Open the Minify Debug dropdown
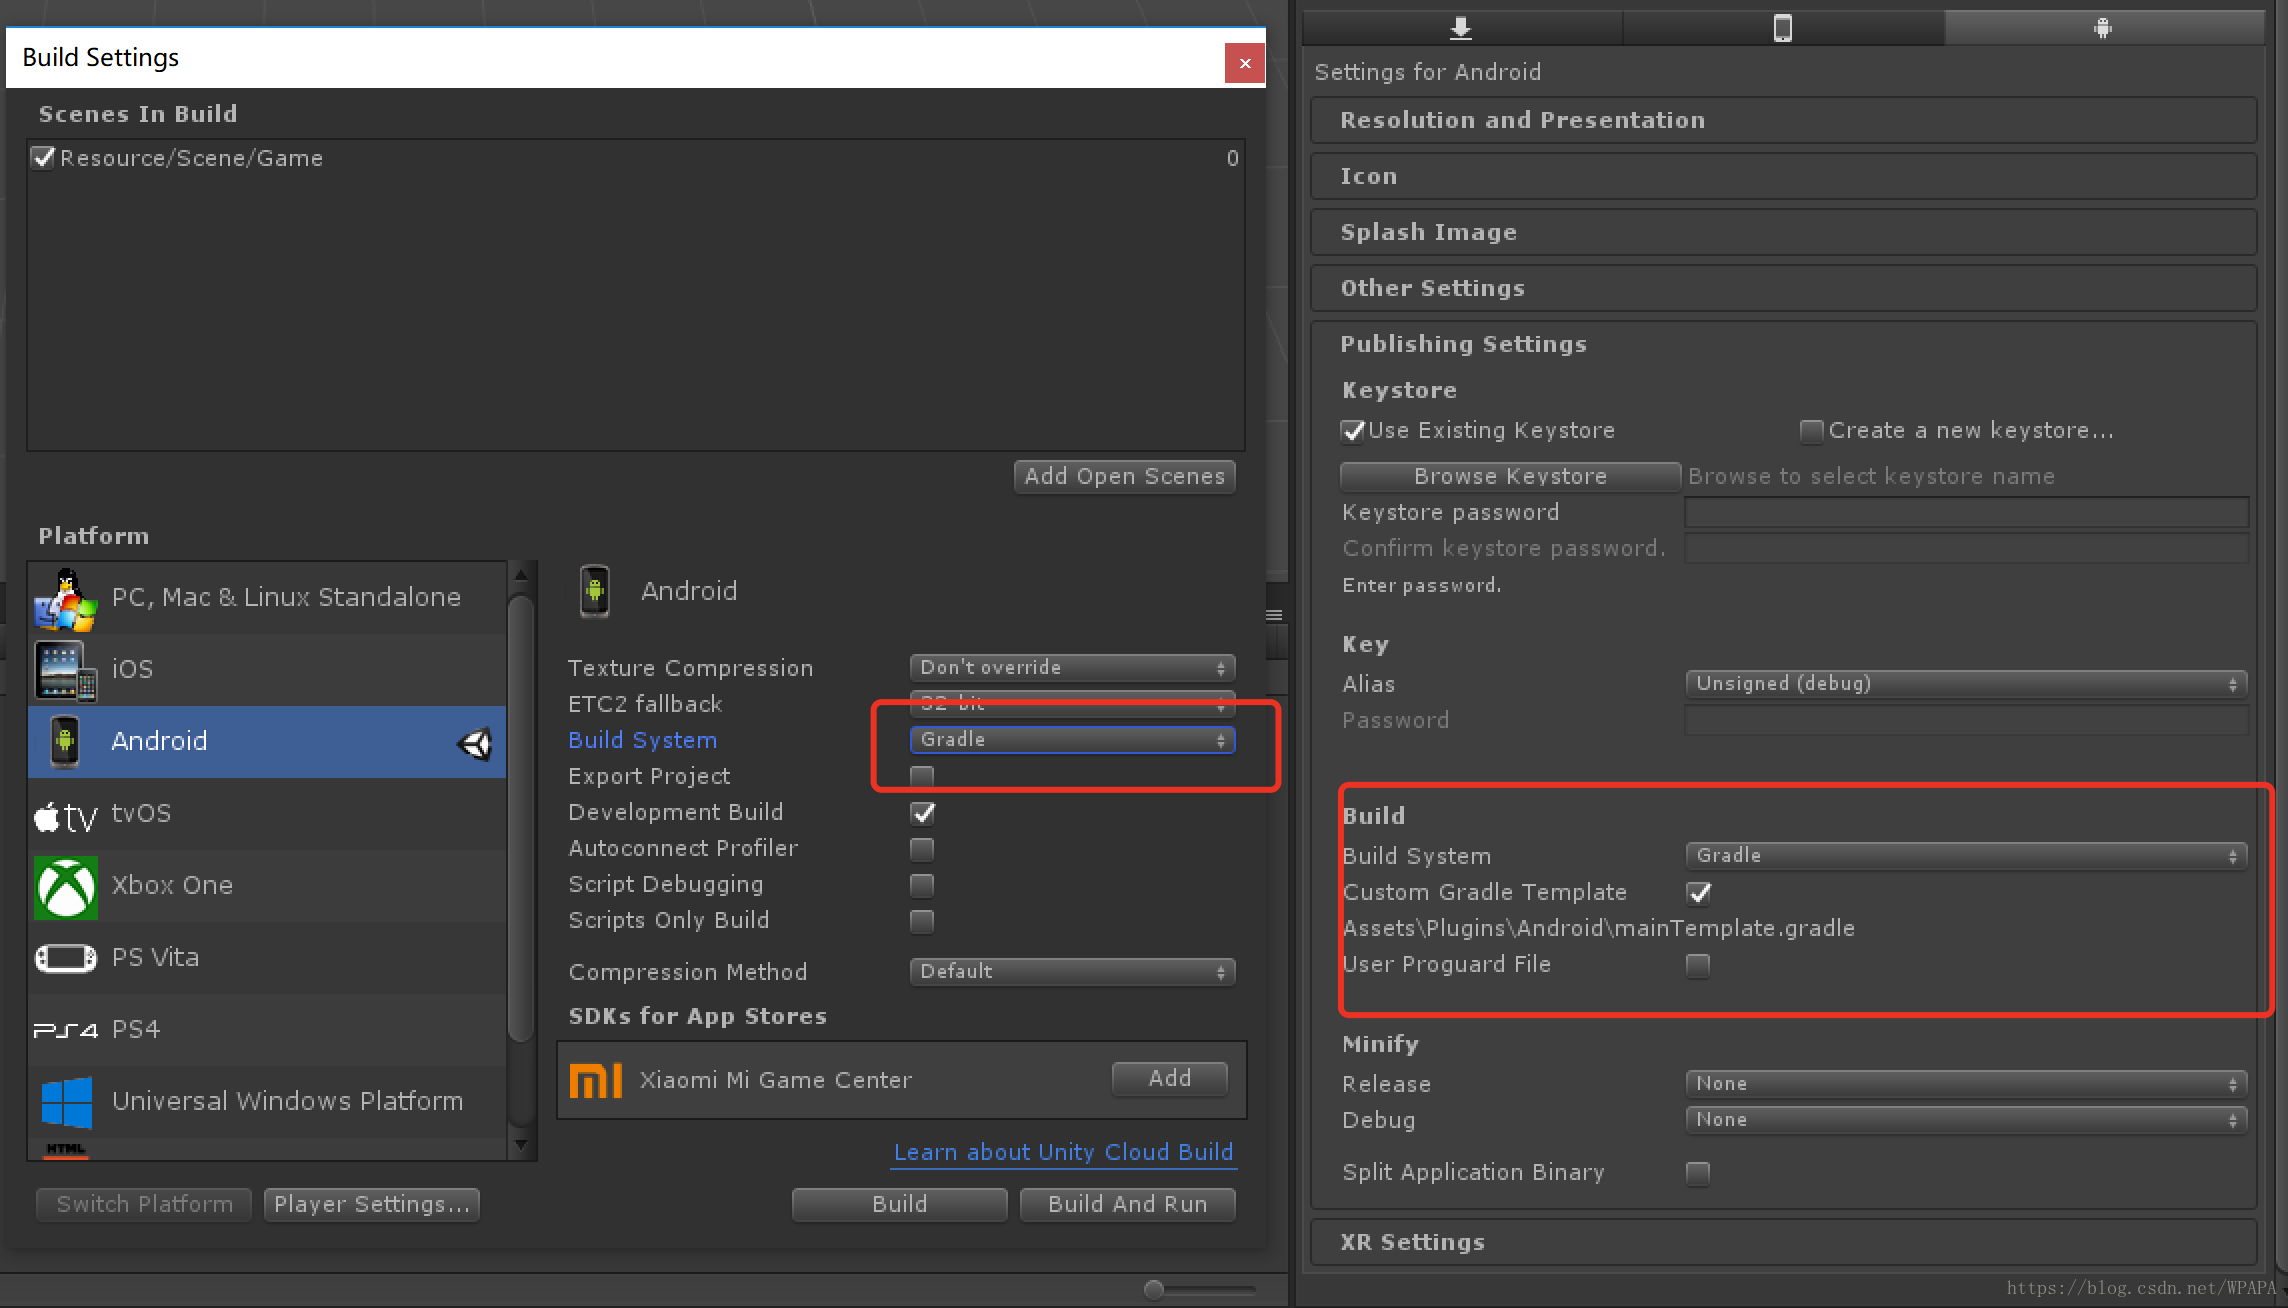 click(x=1966, y=1120)
